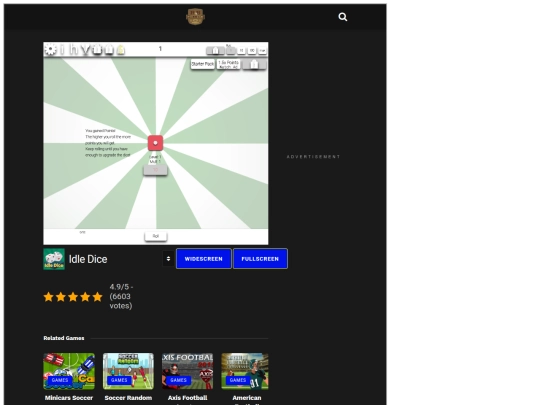Screen dimensions: 540x405
Task: Open the 'Soccer Random' title link
Action: pos(128,398)
